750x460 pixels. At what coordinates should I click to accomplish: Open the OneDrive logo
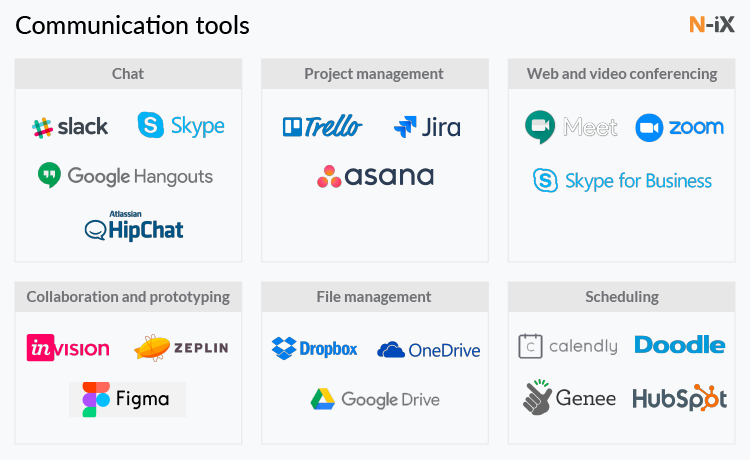click(x=429, y=350)
